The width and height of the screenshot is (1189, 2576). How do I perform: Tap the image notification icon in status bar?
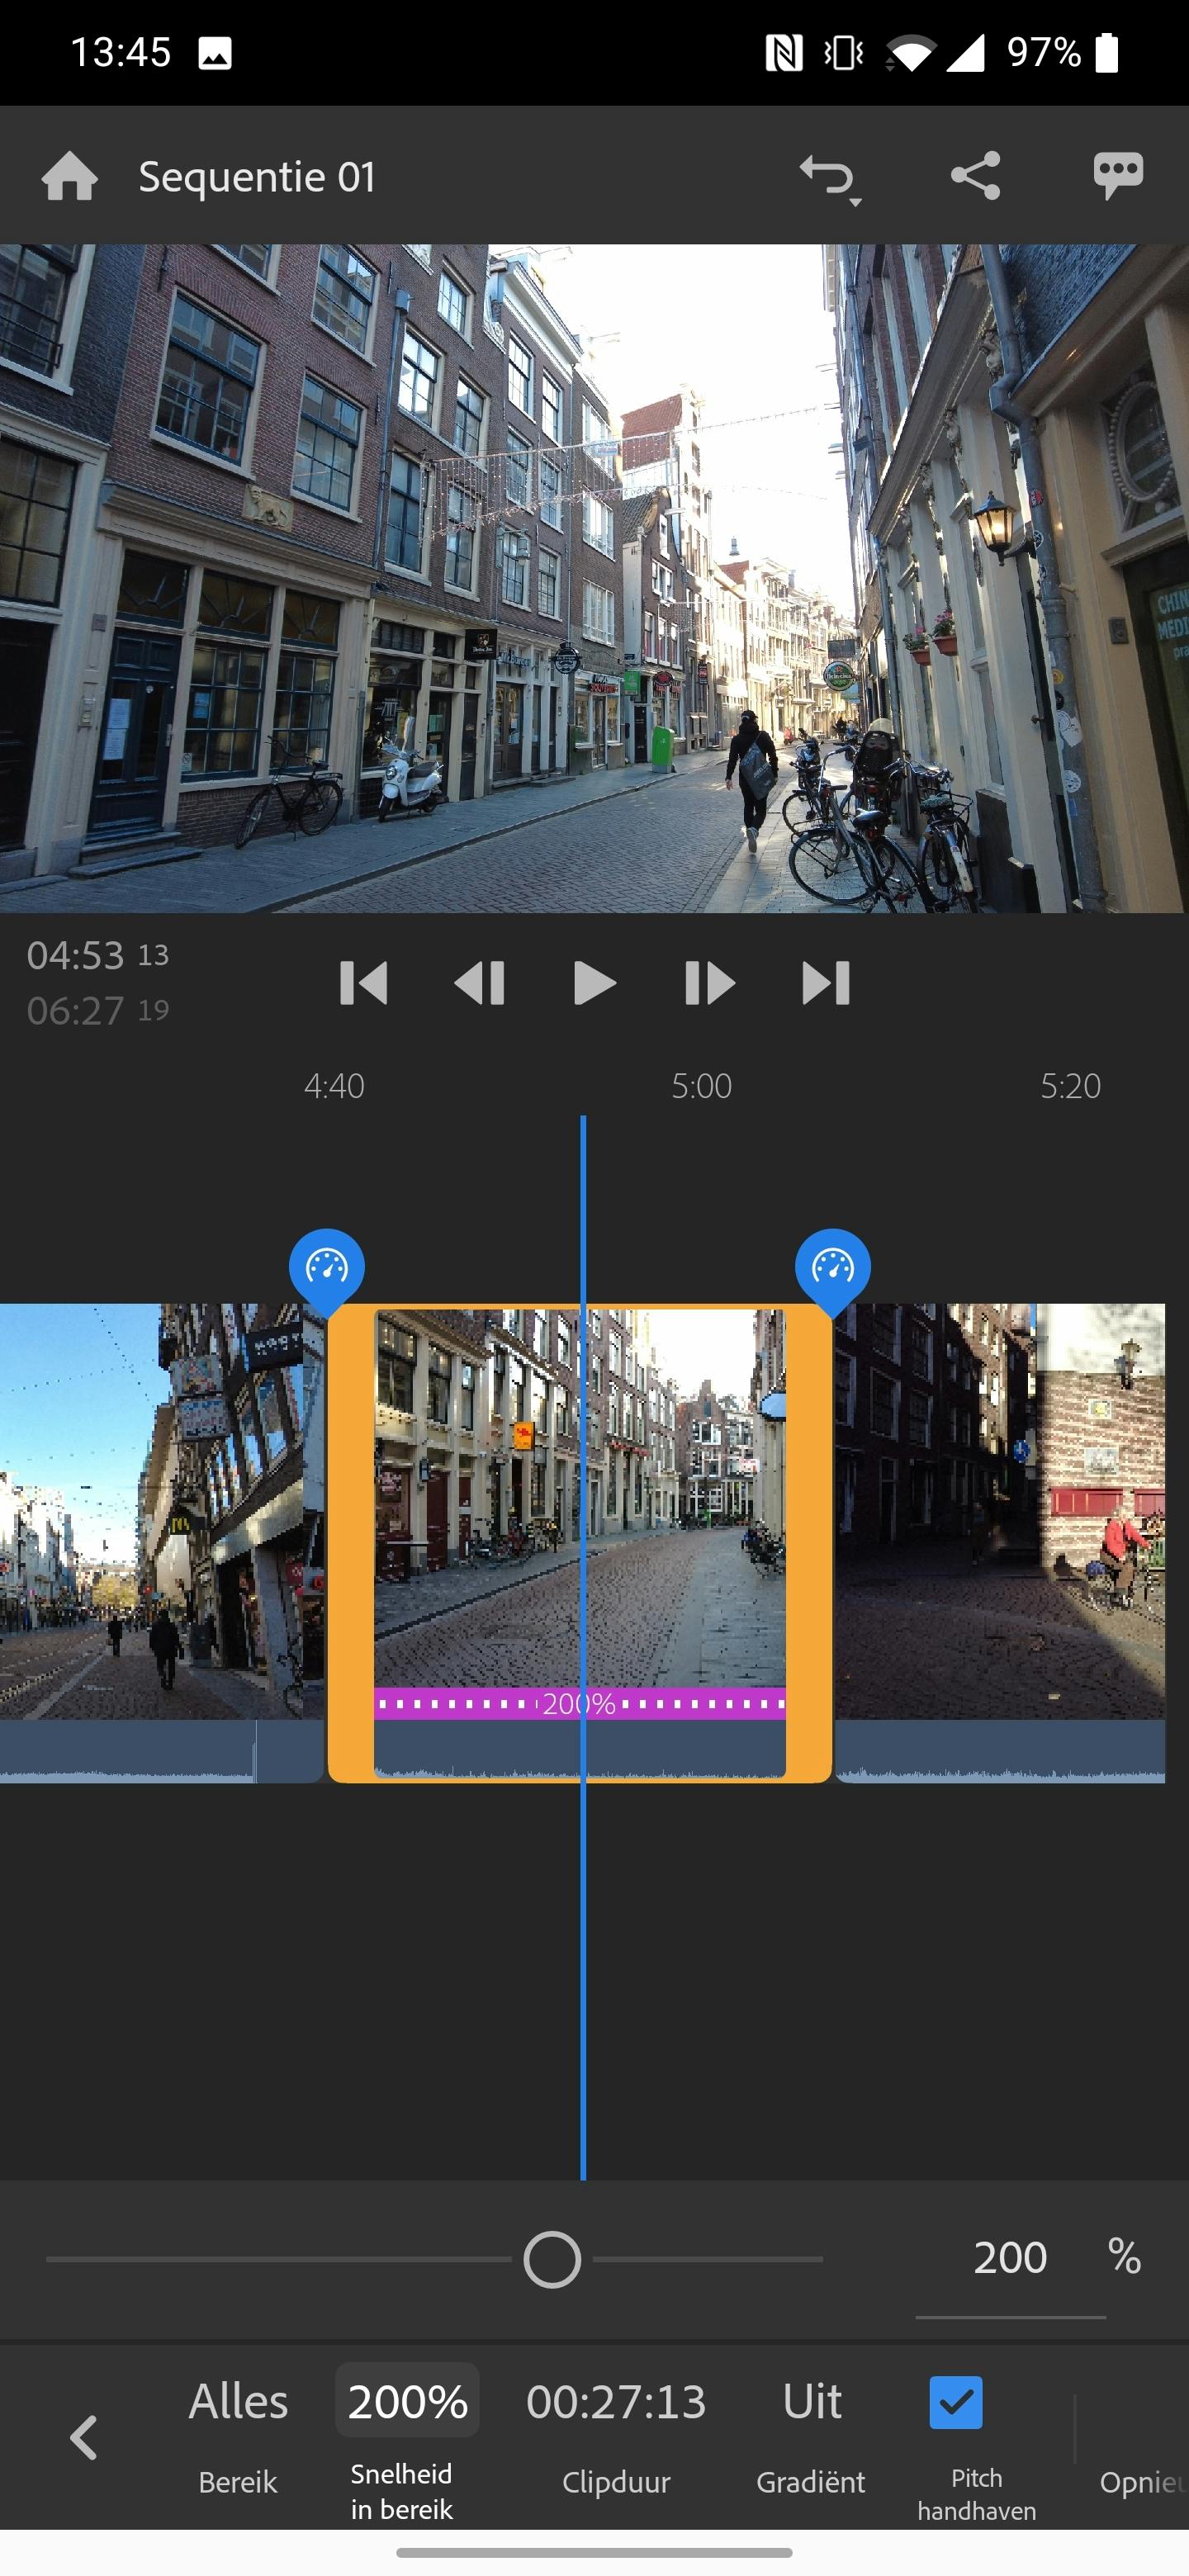215,53
